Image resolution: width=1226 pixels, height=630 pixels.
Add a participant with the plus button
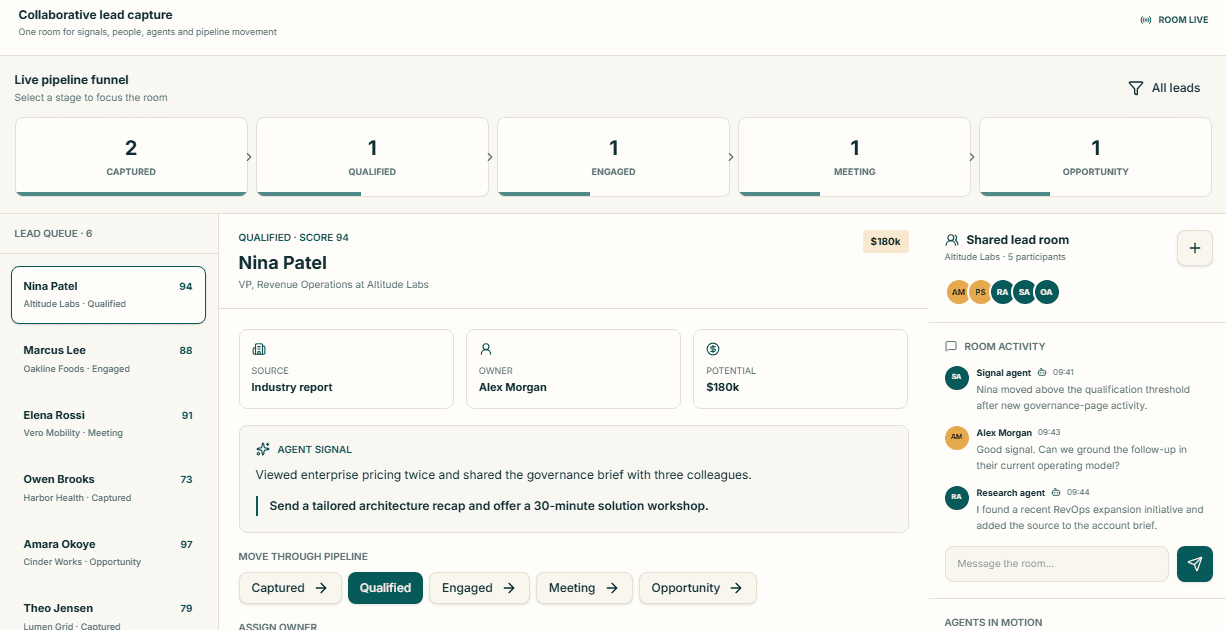(x=1195, y=248)
